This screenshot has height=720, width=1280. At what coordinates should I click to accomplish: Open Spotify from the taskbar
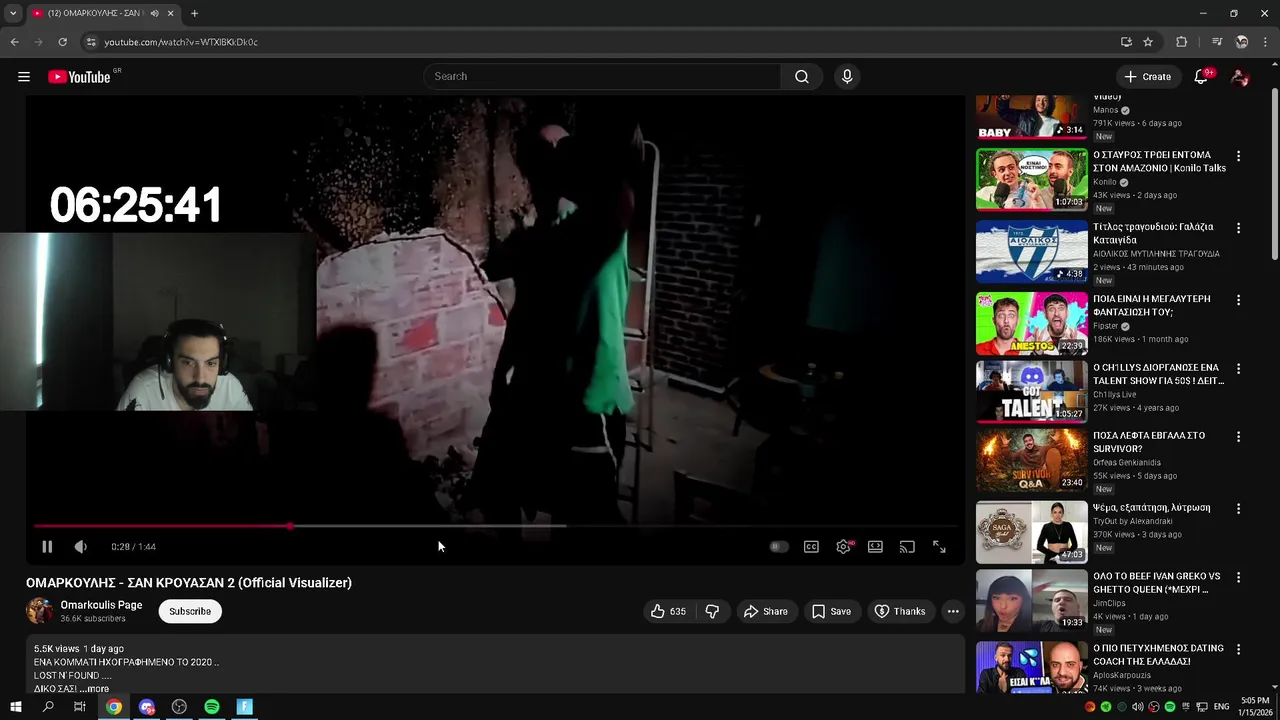[212, 707]
